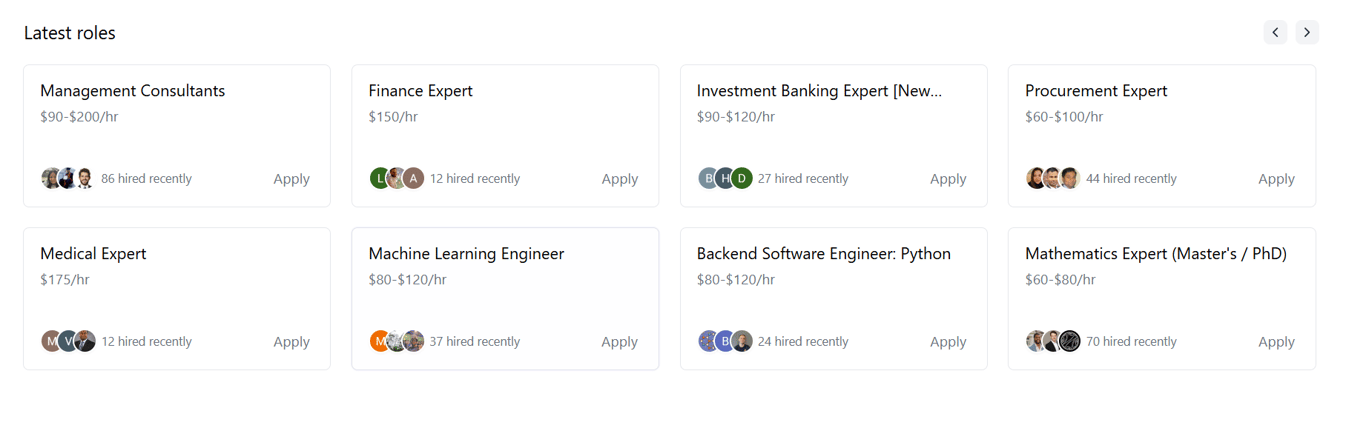Click the avatar group on Medical Expert card
The width and height of the screenshot is (1366, 428).
68,341
